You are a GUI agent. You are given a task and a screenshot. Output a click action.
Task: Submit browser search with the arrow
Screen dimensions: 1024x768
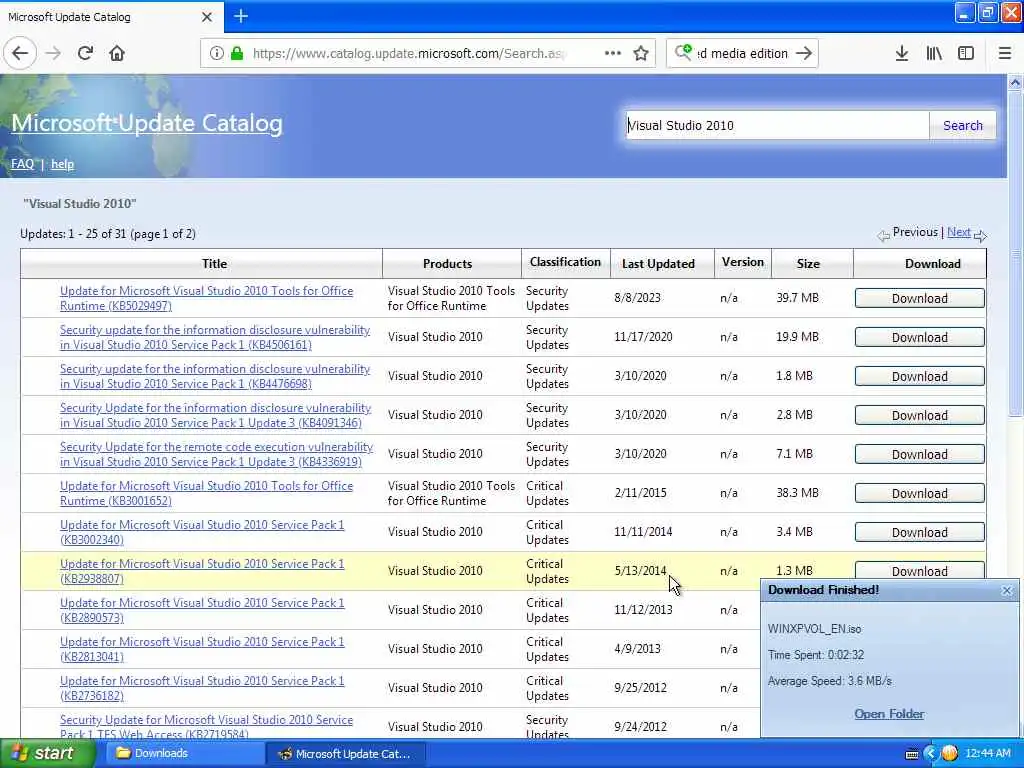tap(804, 54)
